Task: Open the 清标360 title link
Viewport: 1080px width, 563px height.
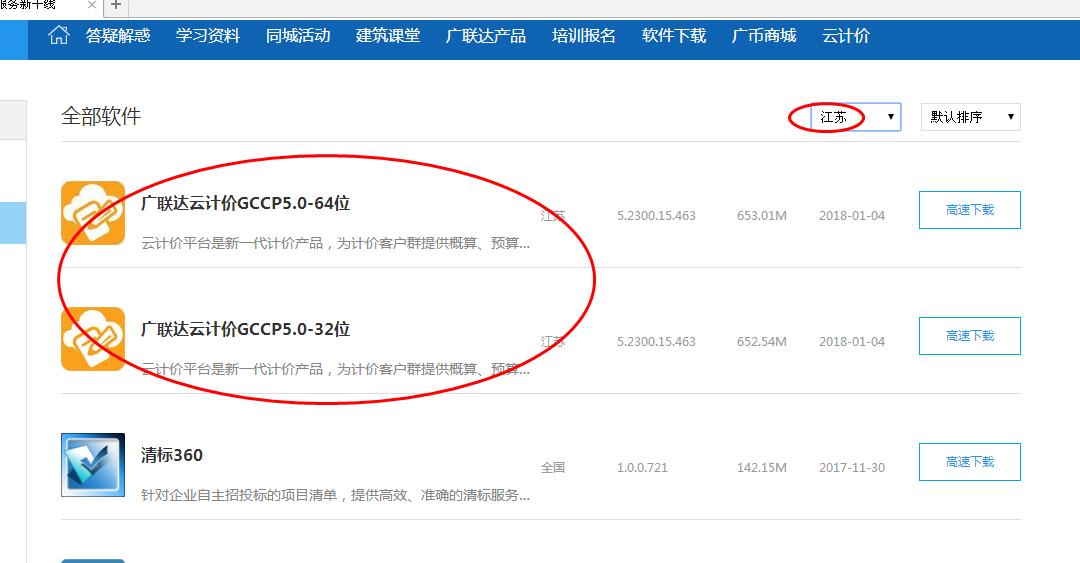Action: pos(172,455)
